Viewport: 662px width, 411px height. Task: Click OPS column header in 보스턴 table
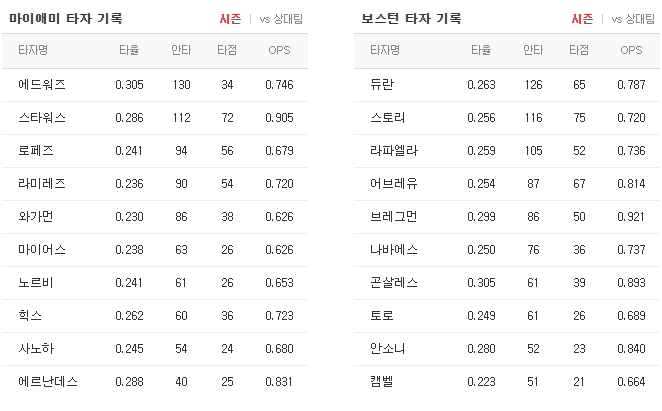click(x=631, y=50)
